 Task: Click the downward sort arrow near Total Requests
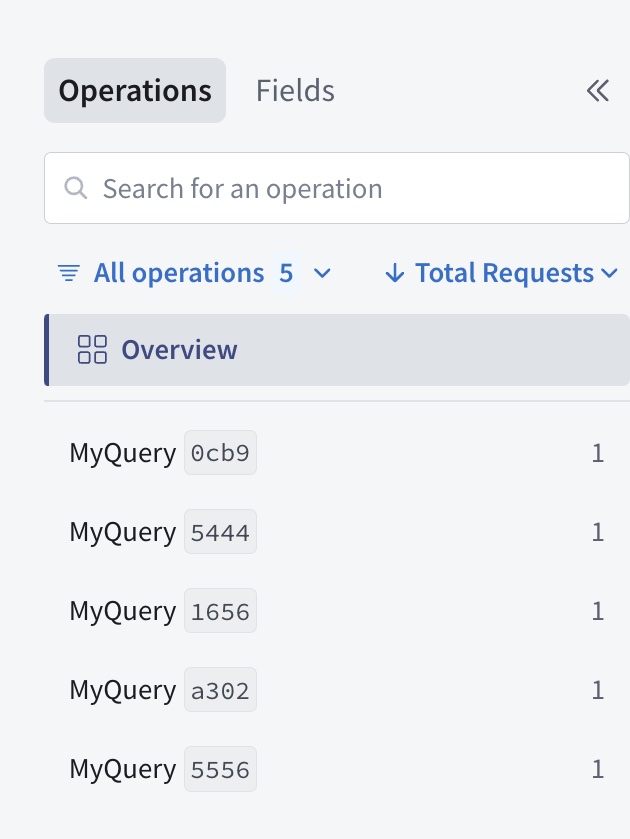[x=396, y=272]
